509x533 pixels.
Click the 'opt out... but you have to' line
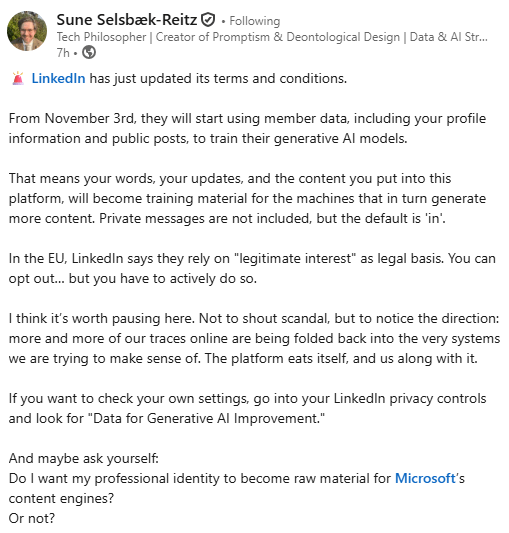pos(133,278)
